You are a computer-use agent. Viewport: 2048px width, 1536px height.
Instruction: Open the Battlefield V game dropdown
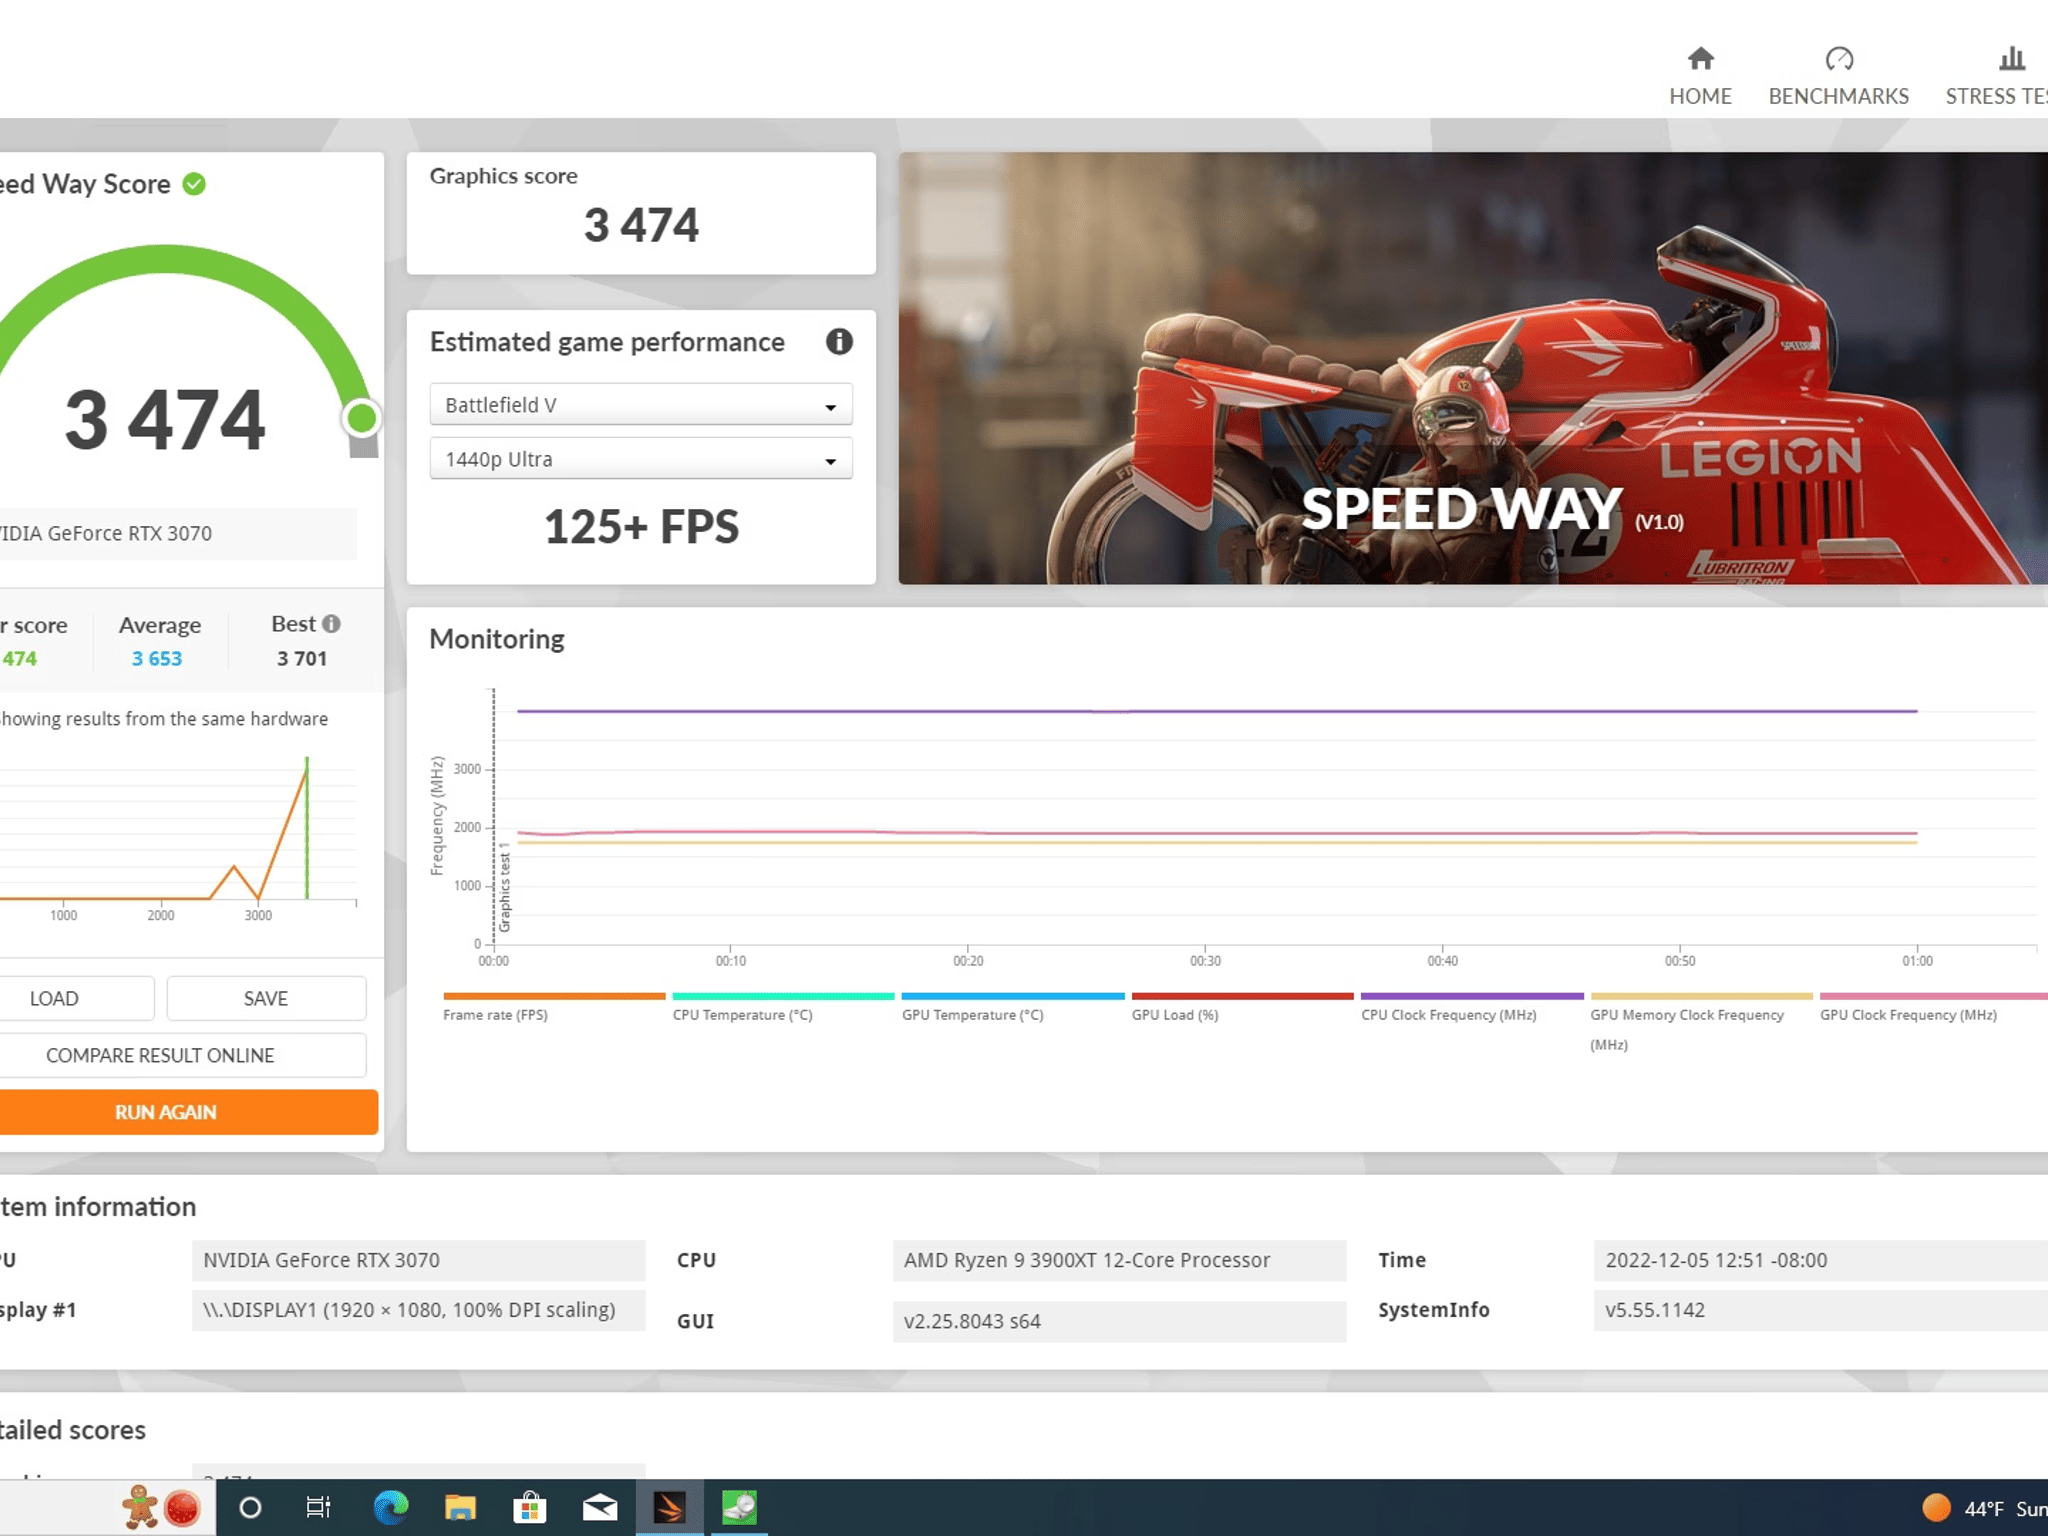[x=641, y=405]
